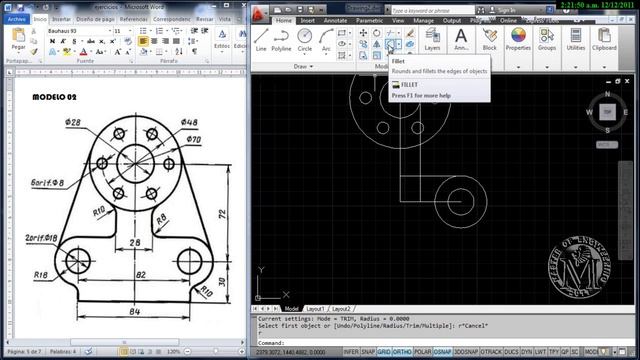This screenshot has width=640, height=360.
Task: Click the Rectangle tool in Draw panel
Action: coord(342,33)
